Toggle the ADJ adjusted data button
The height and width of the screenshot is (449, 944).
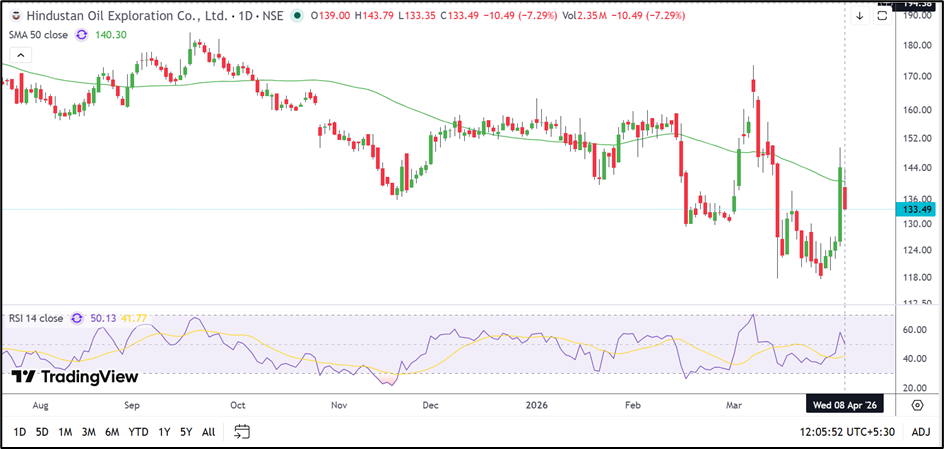coord(920,432)
